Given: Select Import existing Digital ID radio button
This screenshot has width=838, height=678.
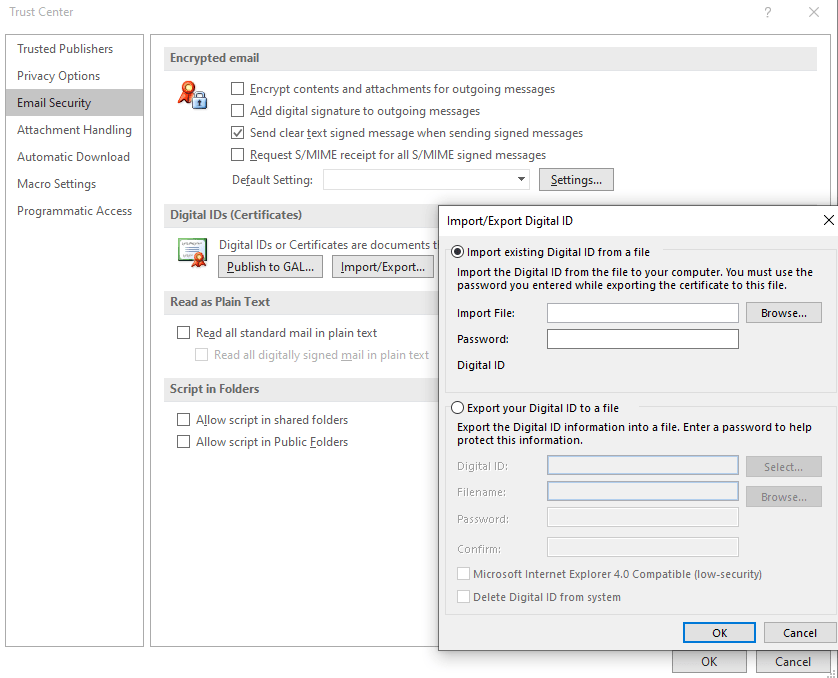Looking at the screenshot, I should (x=458, y=252).
